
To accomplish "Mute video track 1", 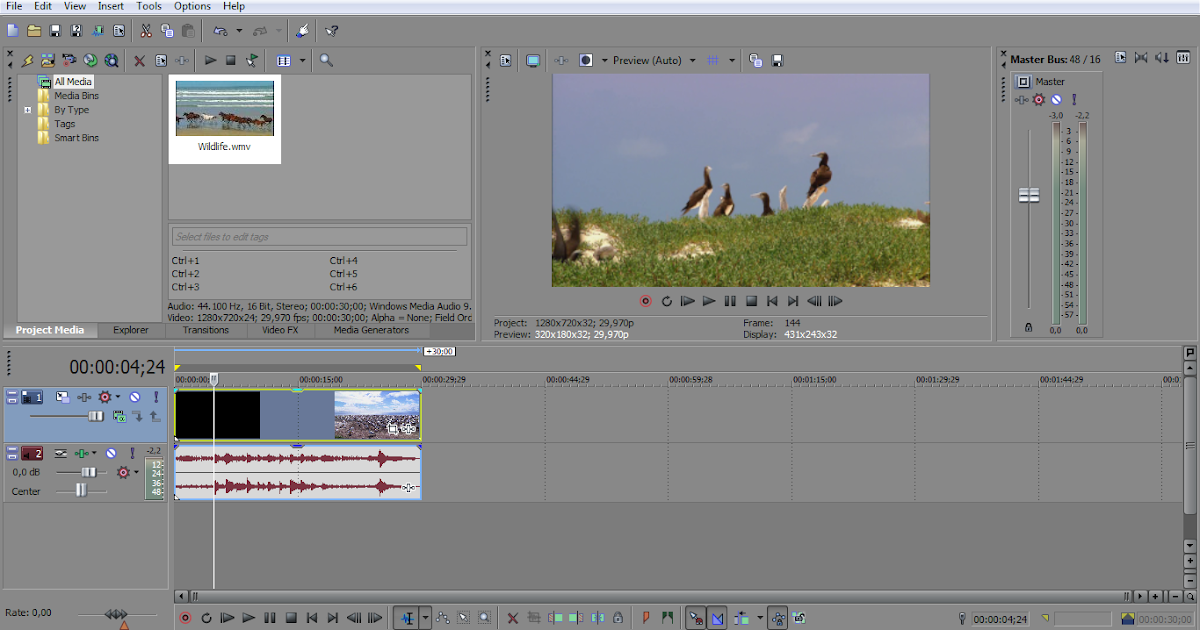I will click(x=135, y=398).
